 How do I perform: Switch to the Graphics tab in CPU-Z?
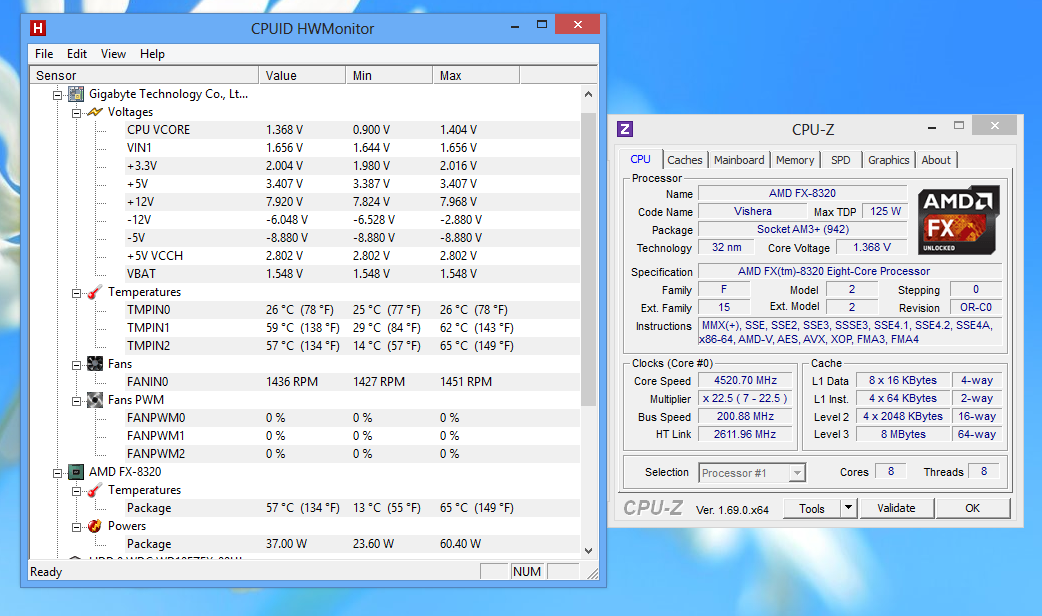coord(888,160)
